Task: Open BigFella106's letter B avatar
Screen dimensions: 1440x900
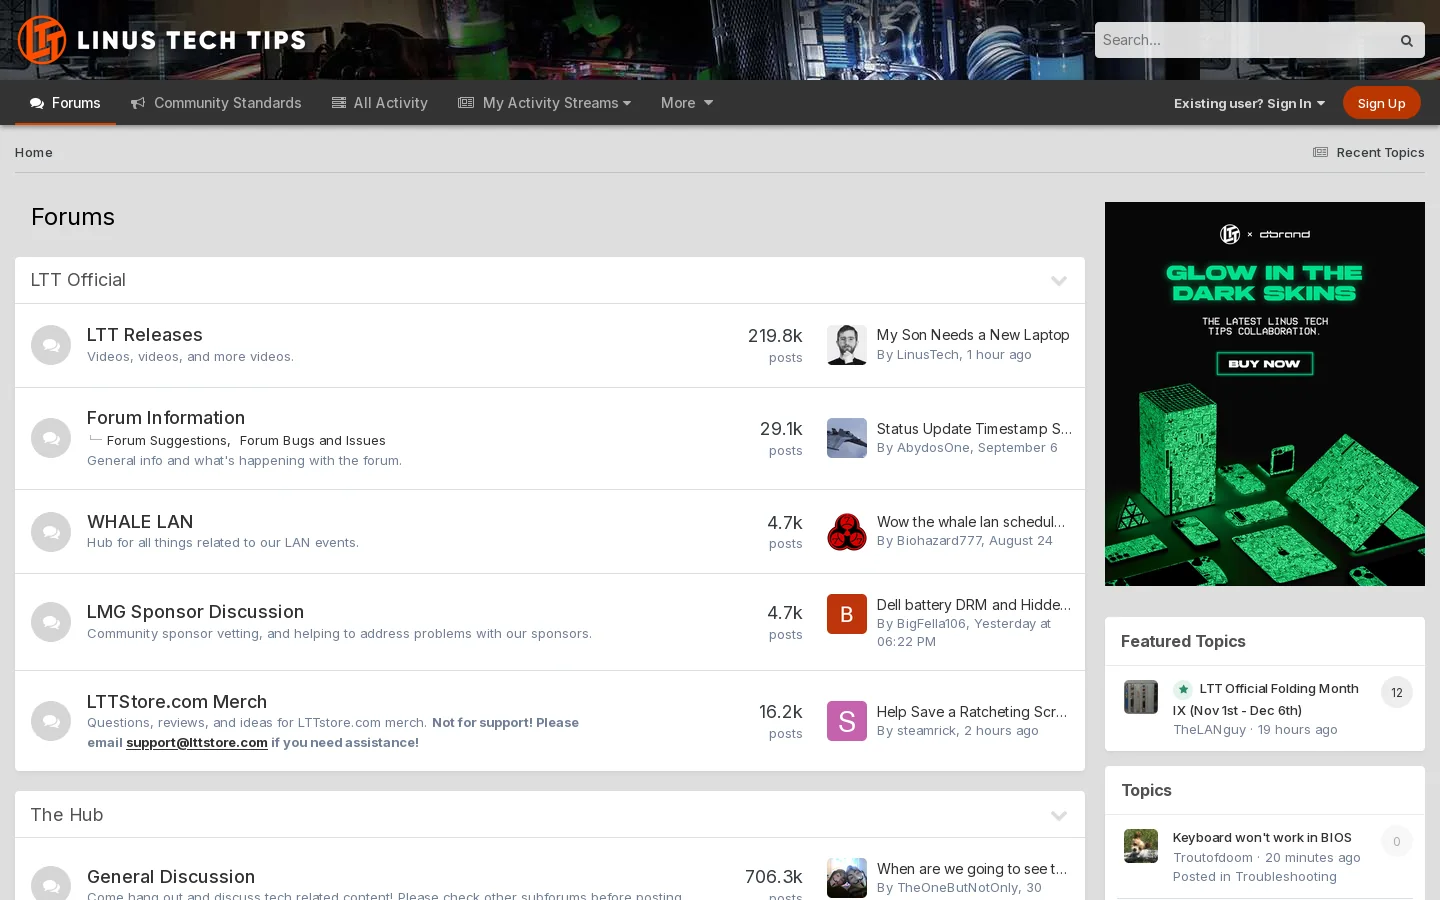Action: (x=847, y=614)
